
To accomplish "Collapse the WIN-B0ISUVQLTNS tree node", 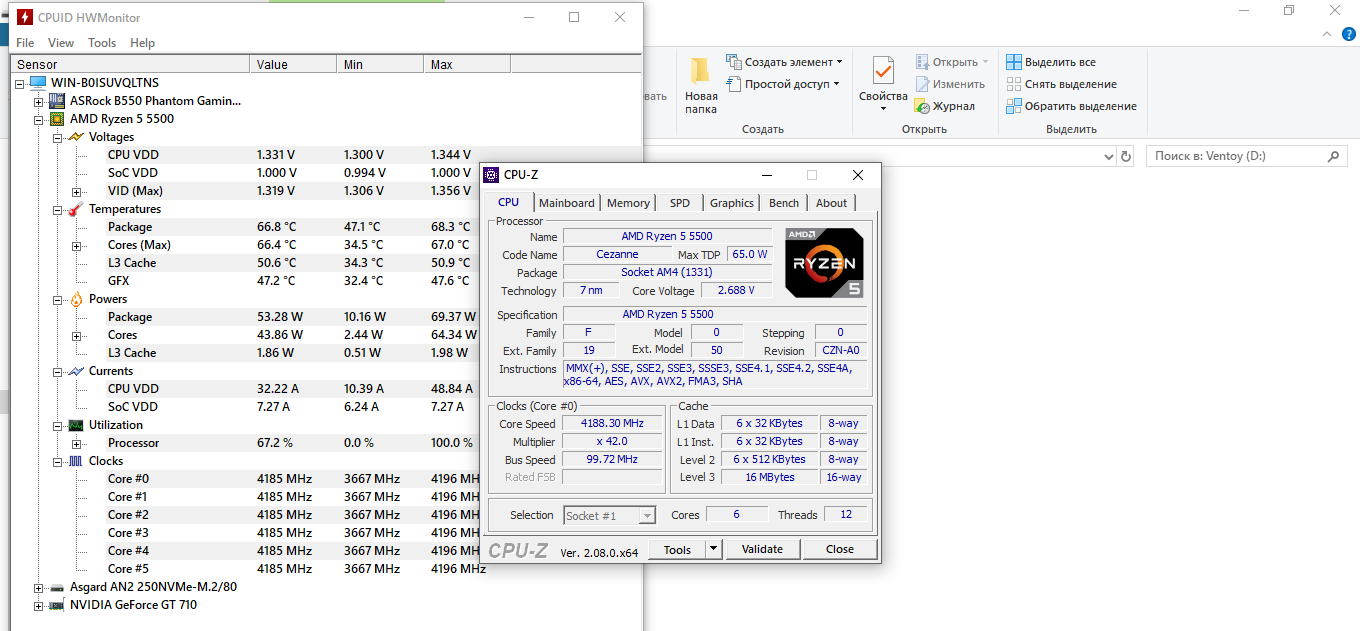I will pos(20,83).
